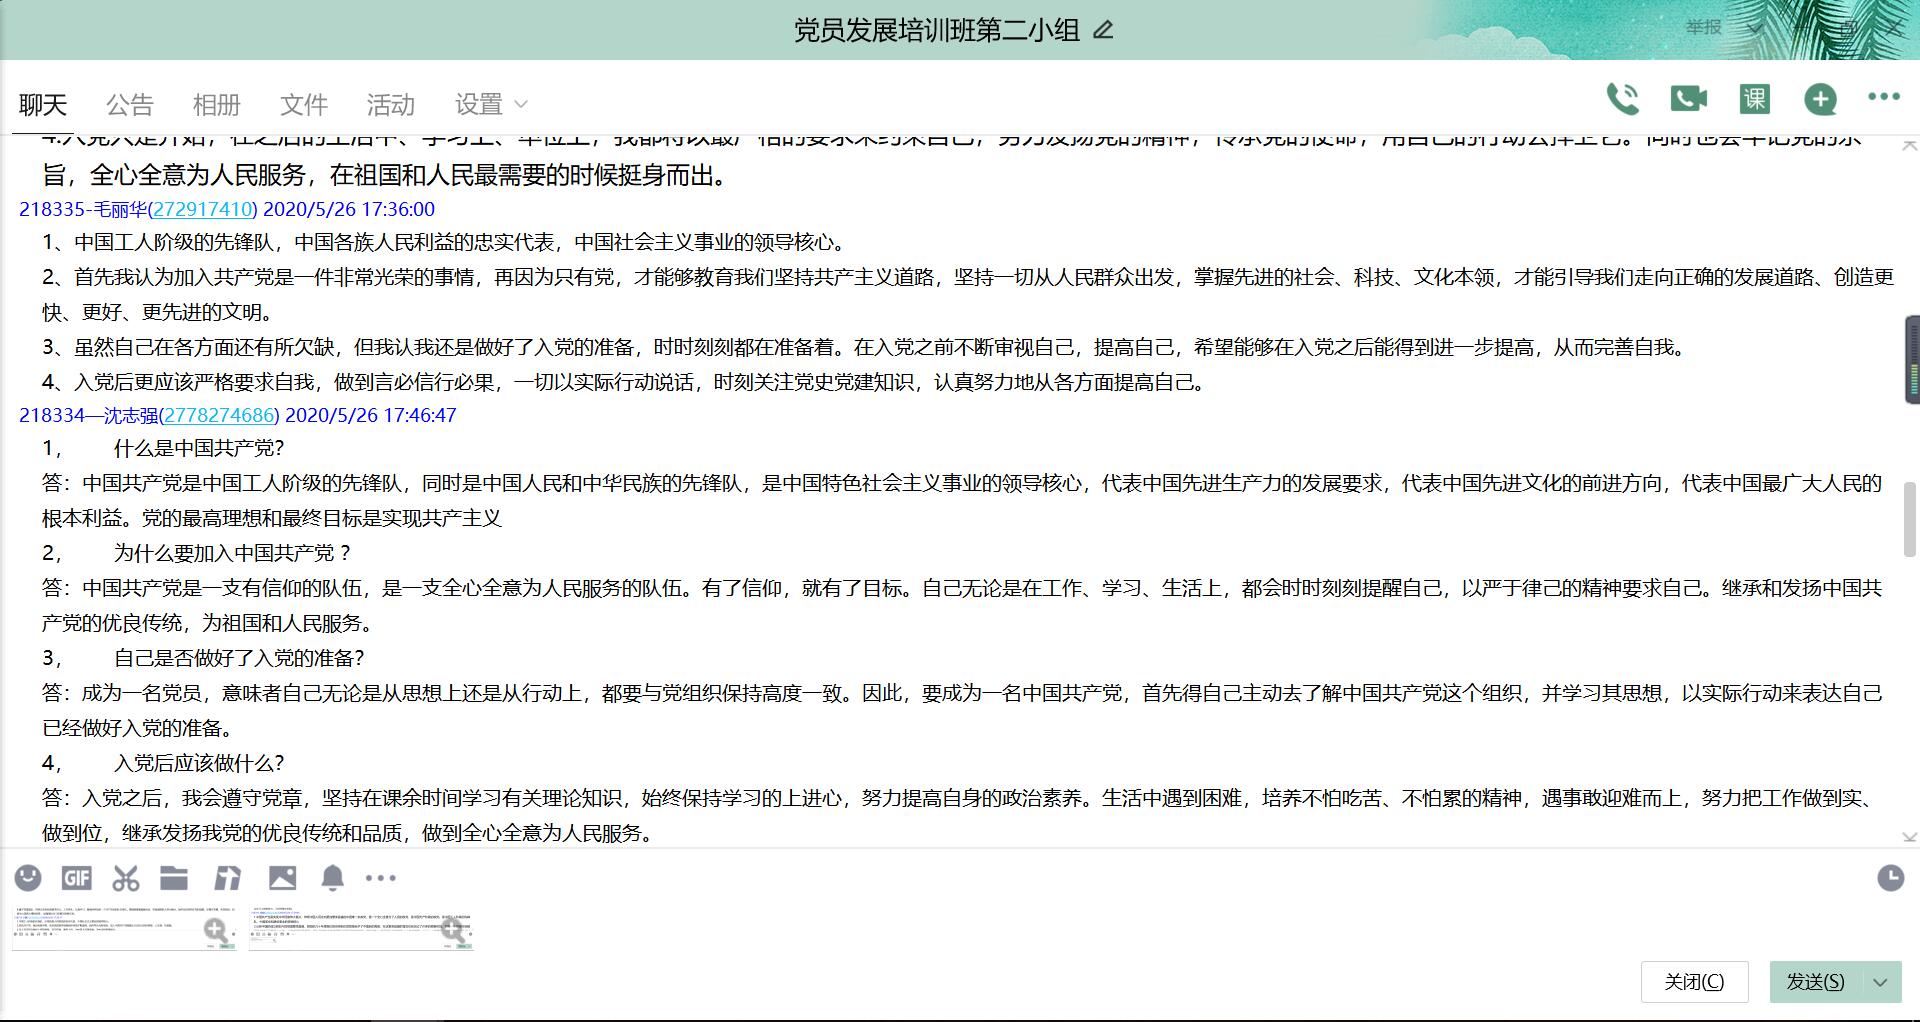Open the 文件 tab
This screenshot has width=1920, height=1022.
[304, 104]
